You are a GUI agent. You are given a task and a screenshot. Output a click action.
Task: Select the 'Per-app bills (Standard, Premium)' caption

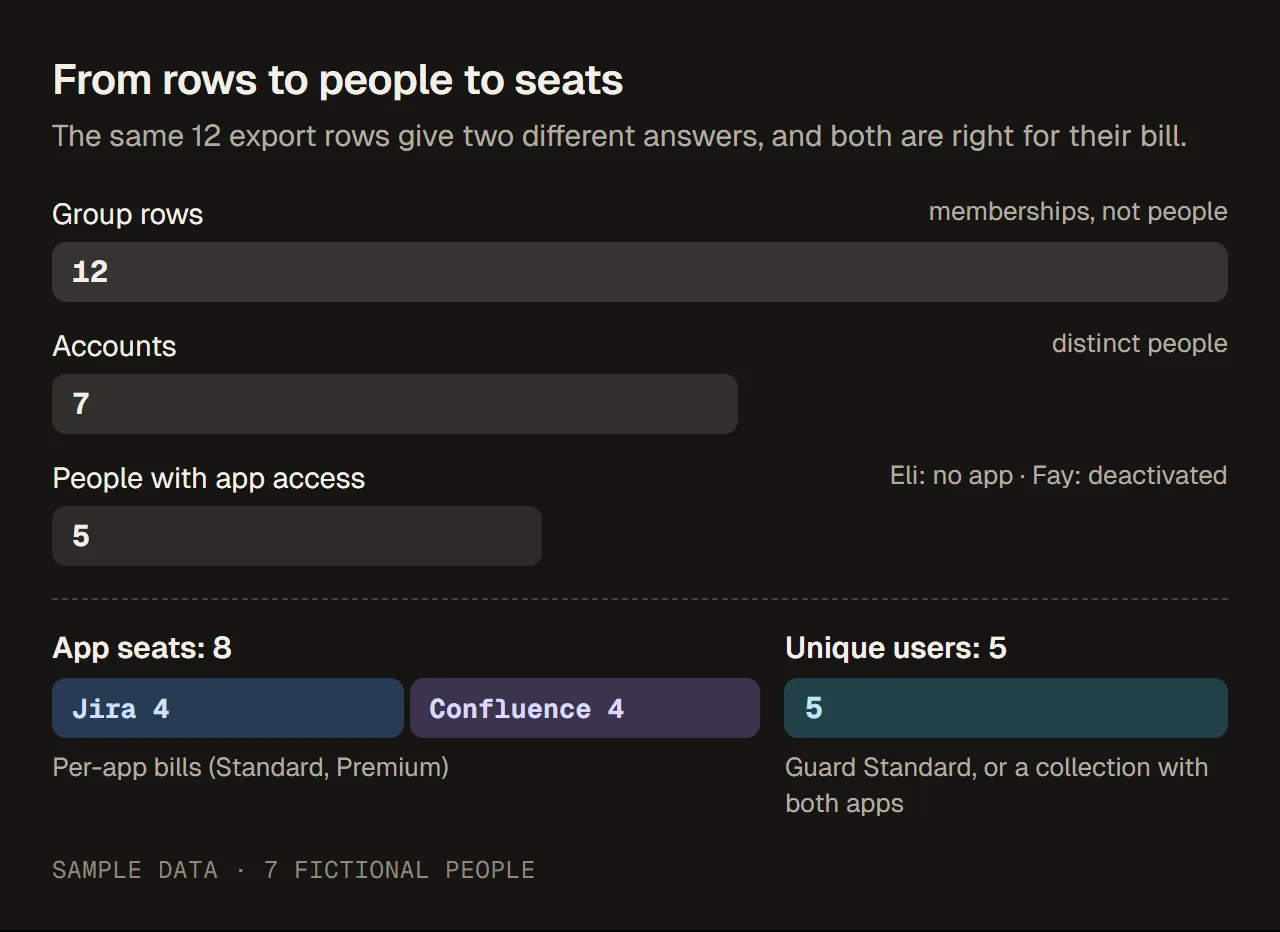pyautogui.click(x=250, y=768)
